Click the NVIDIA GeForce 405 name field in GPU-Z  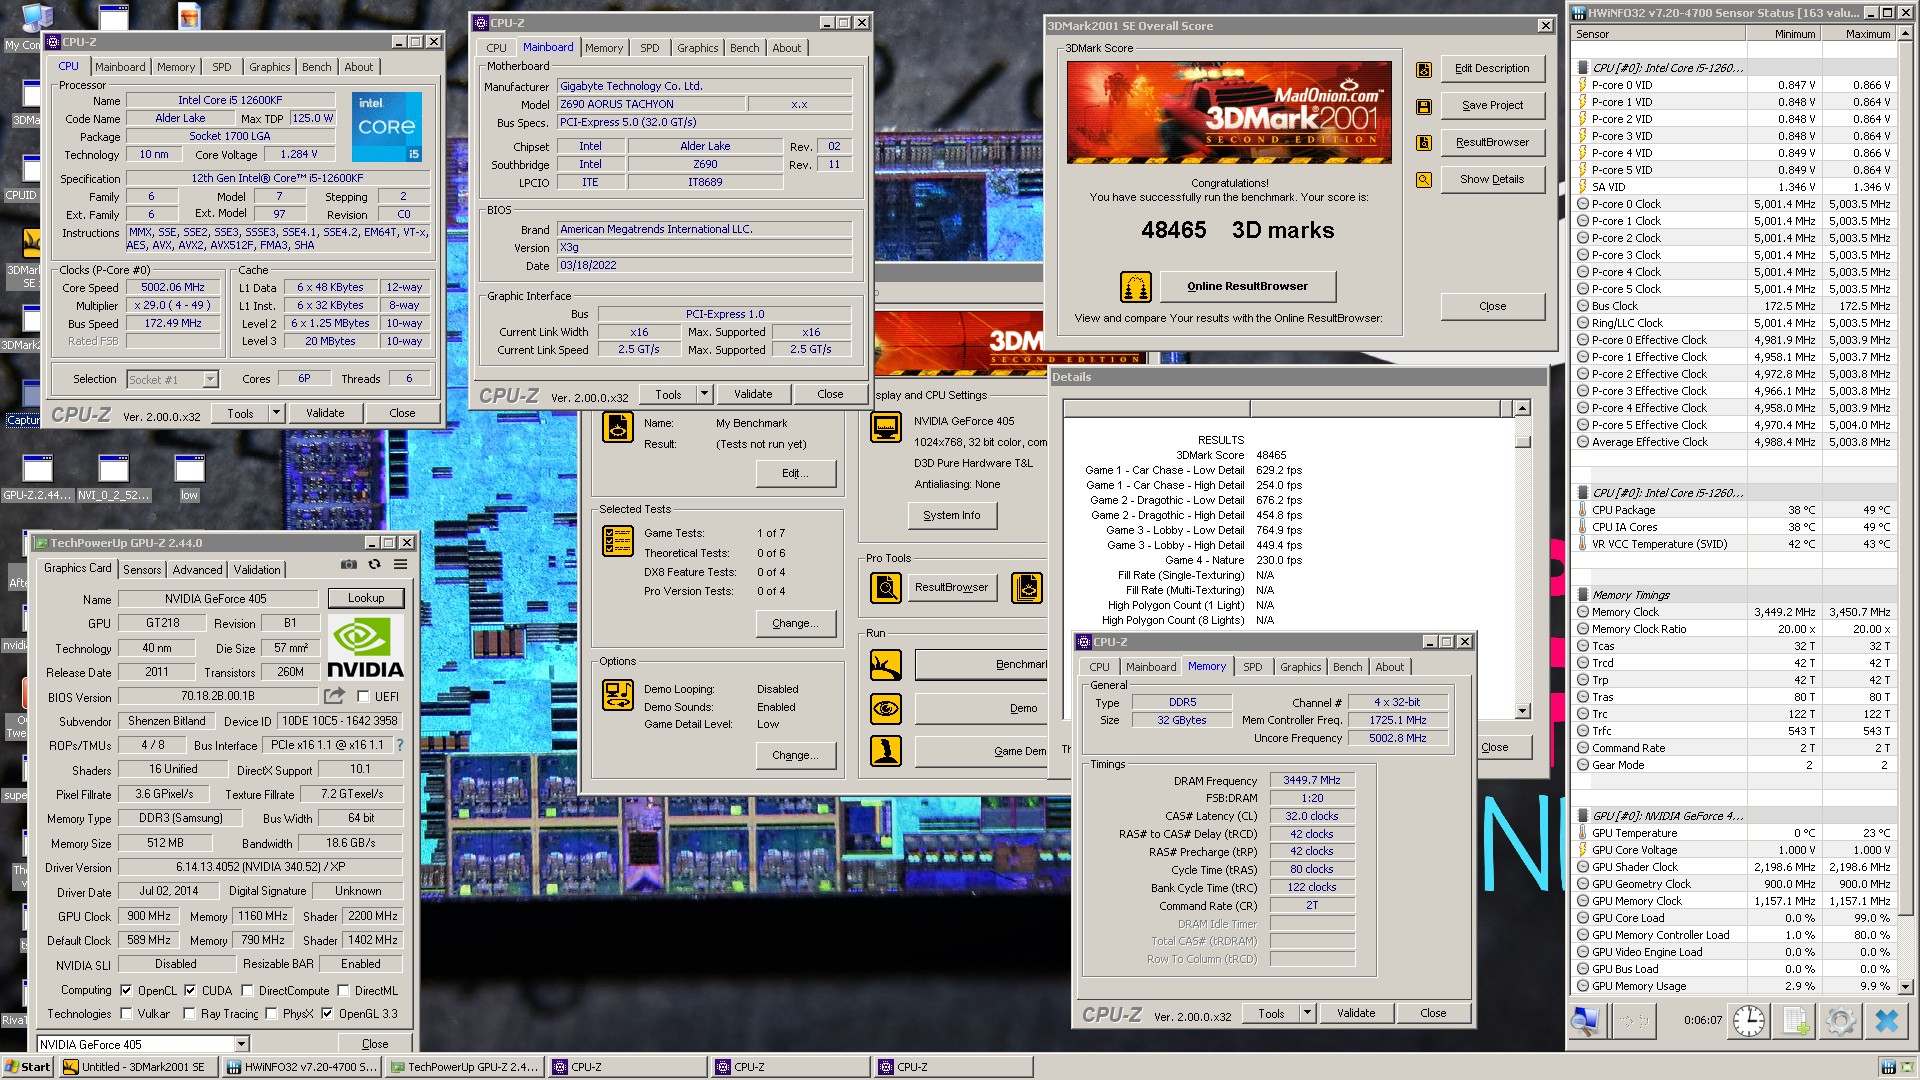(x=216, y=599)
